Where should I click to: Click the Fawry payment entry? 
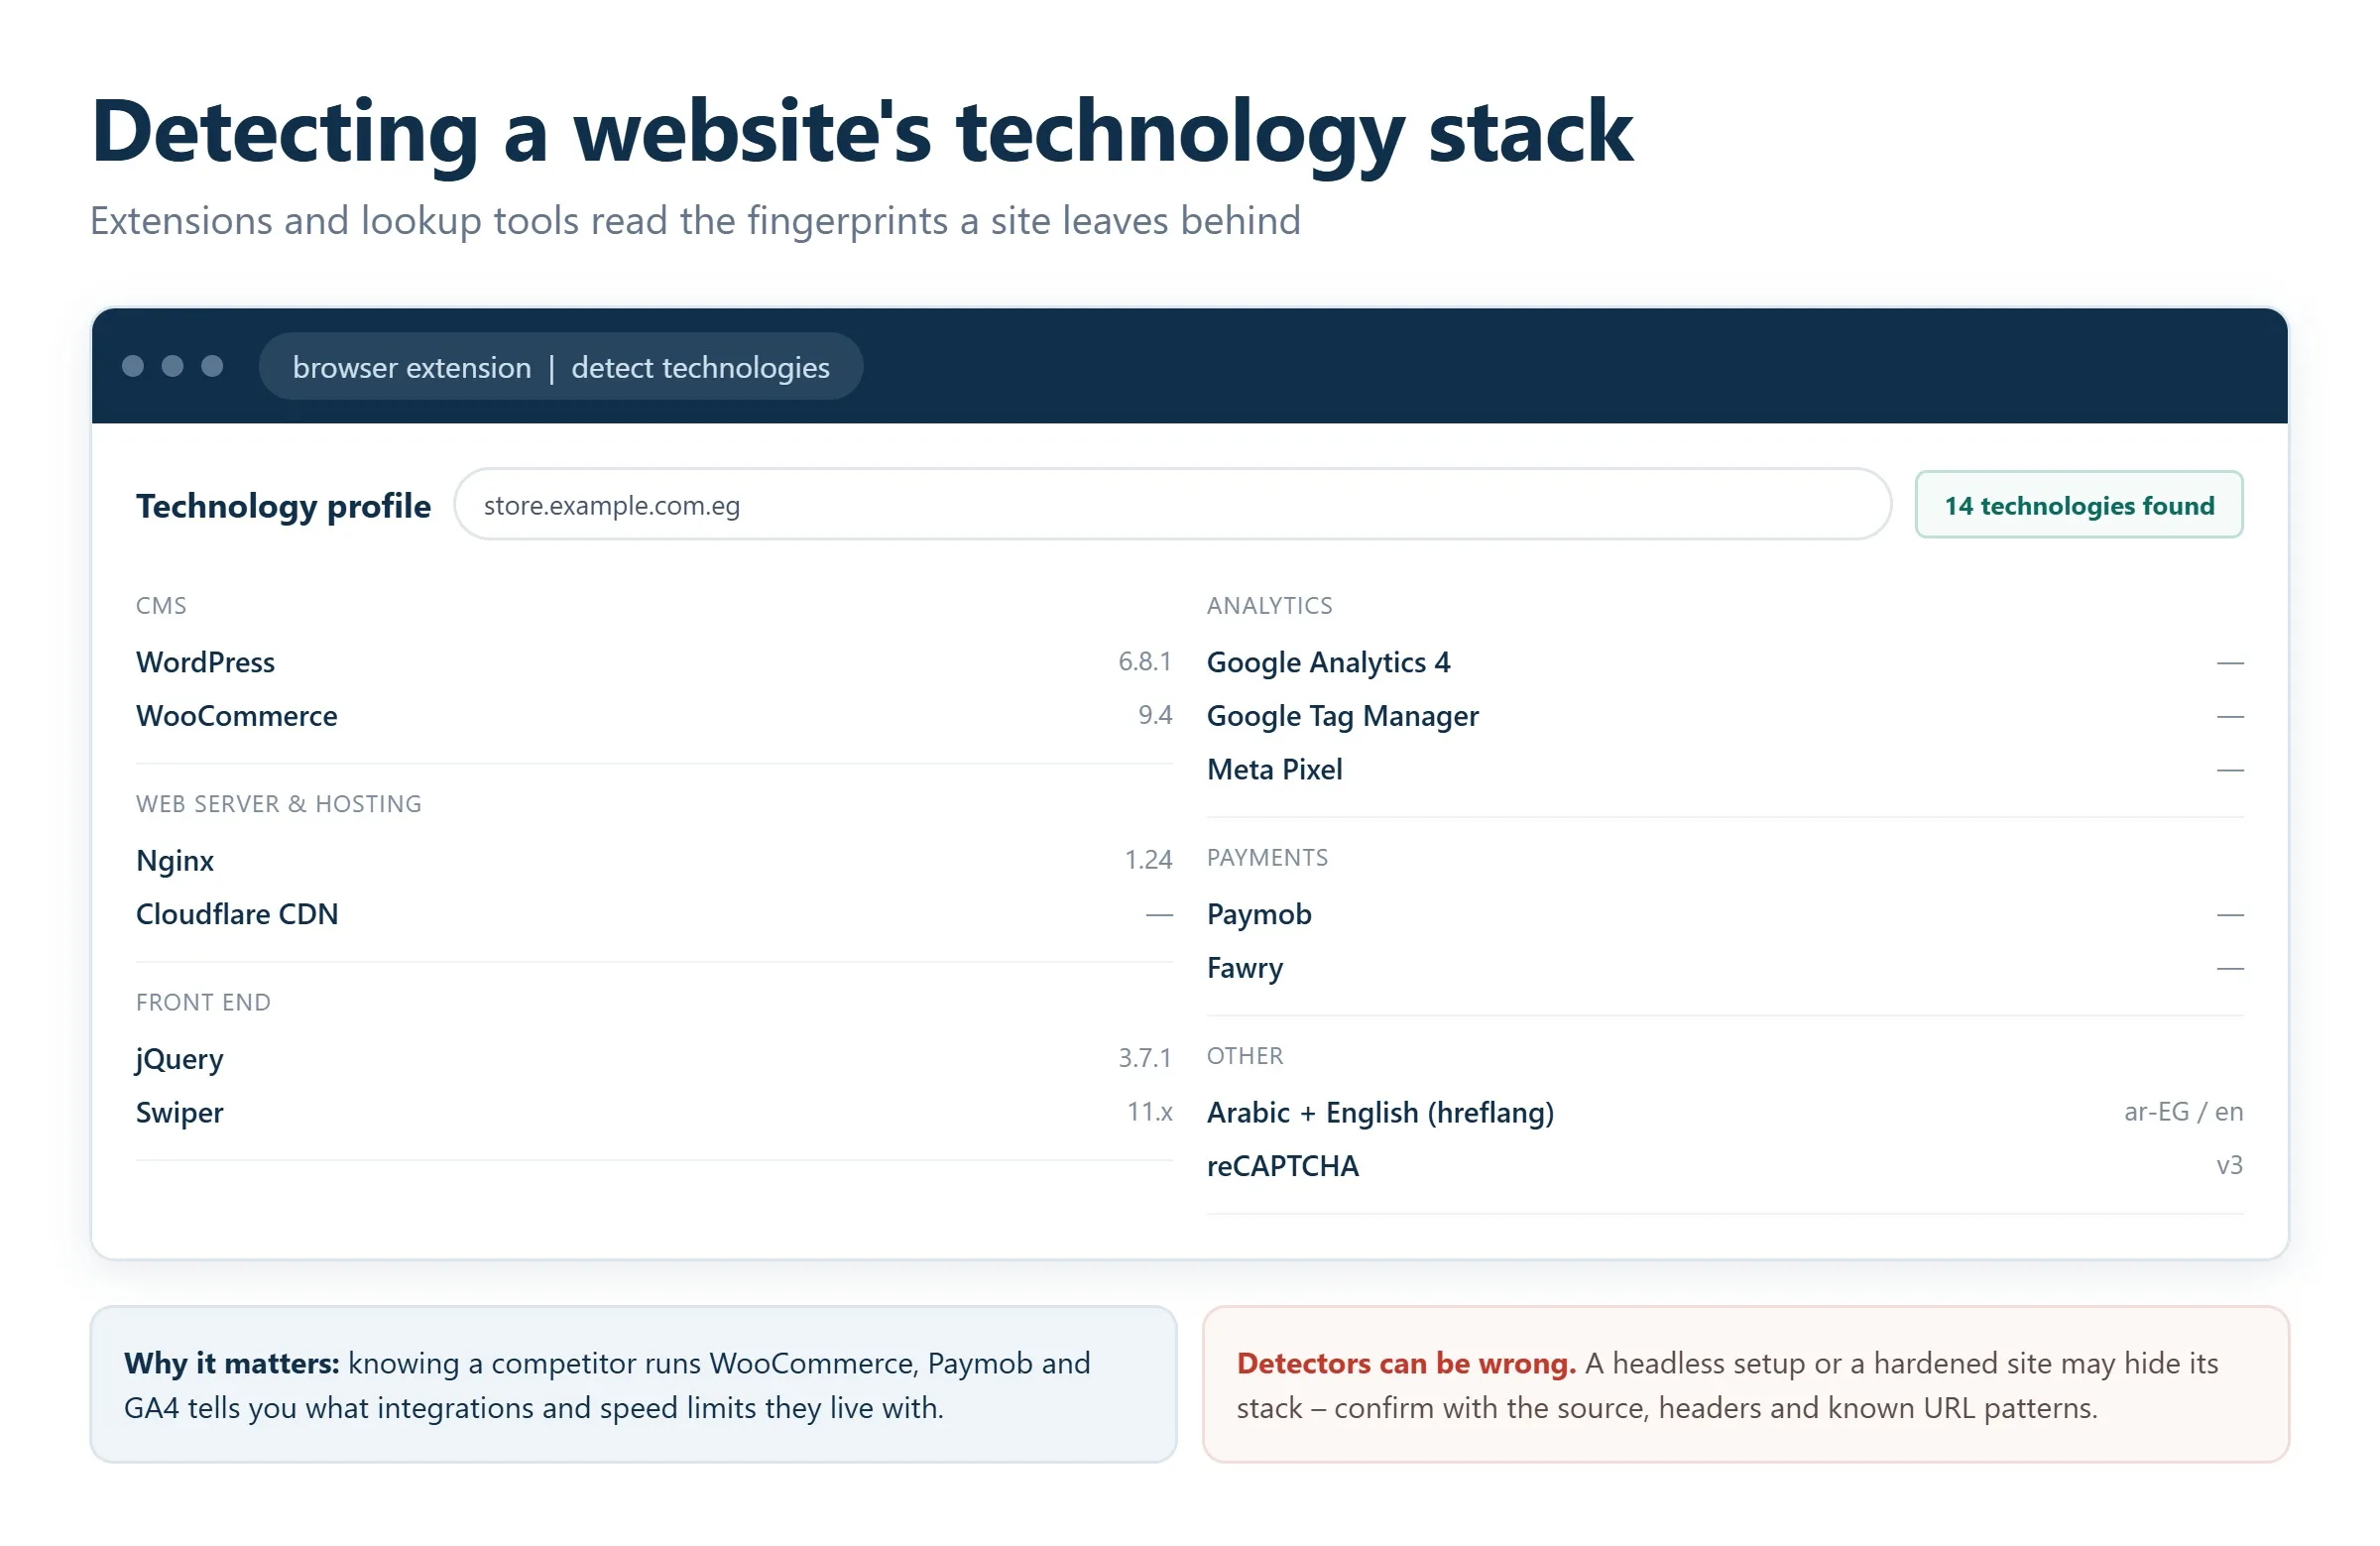coord(1725,968)
